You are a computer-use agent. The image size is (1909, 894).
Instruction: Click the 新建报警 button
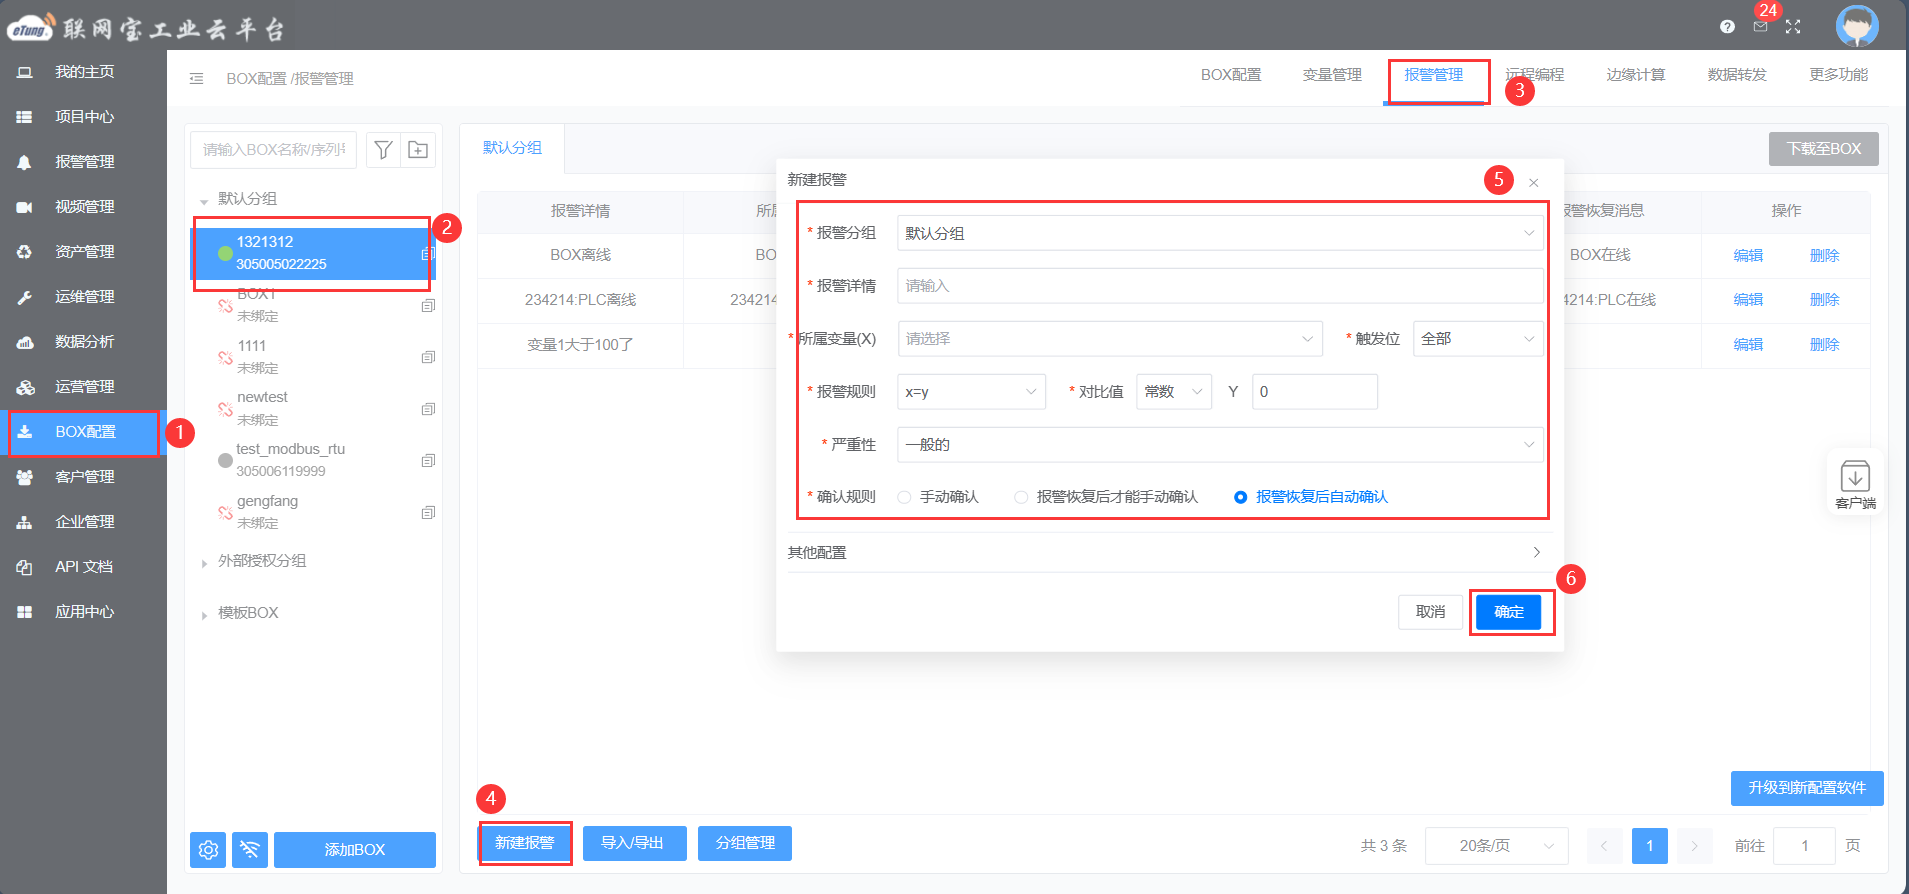tap(525, 843)
